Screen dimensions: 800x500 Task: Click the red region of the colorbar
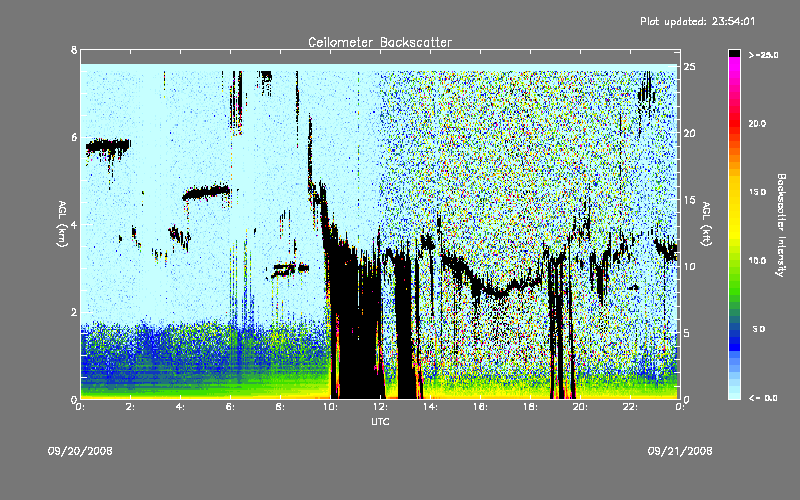pos(734,125)
